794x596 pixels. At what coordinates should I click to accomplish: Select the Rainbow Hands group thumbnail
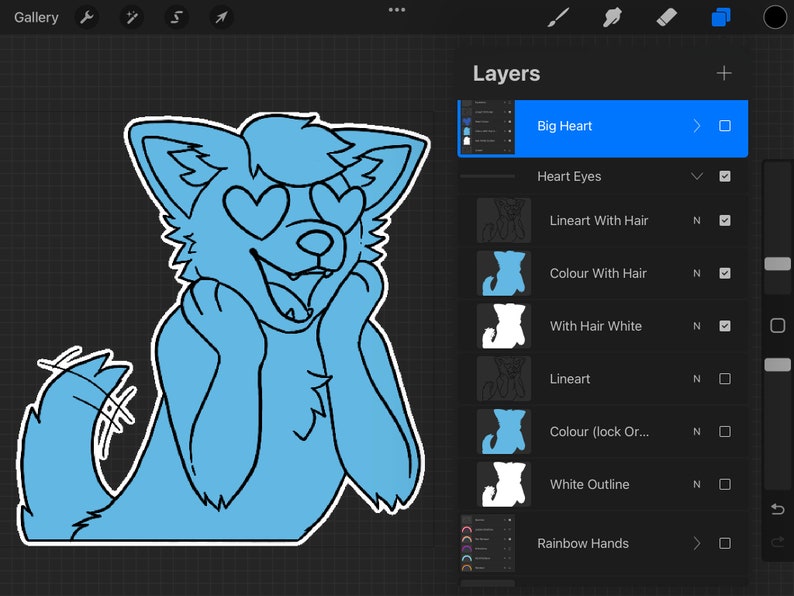[x=488, y=543]
